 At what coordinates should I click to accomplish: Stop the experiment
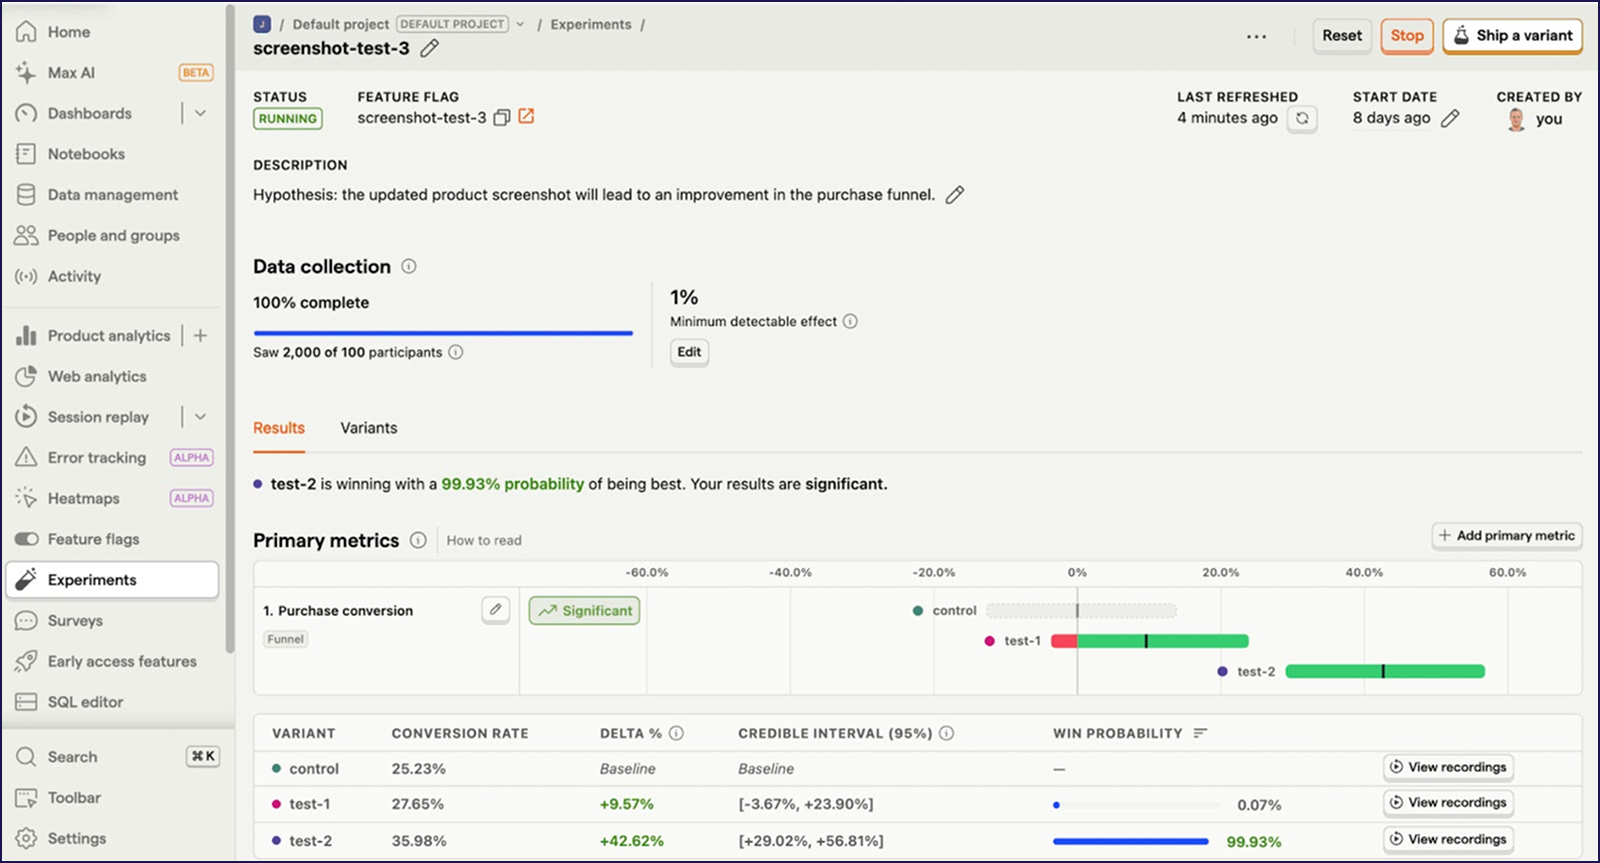click(1407, 36)
